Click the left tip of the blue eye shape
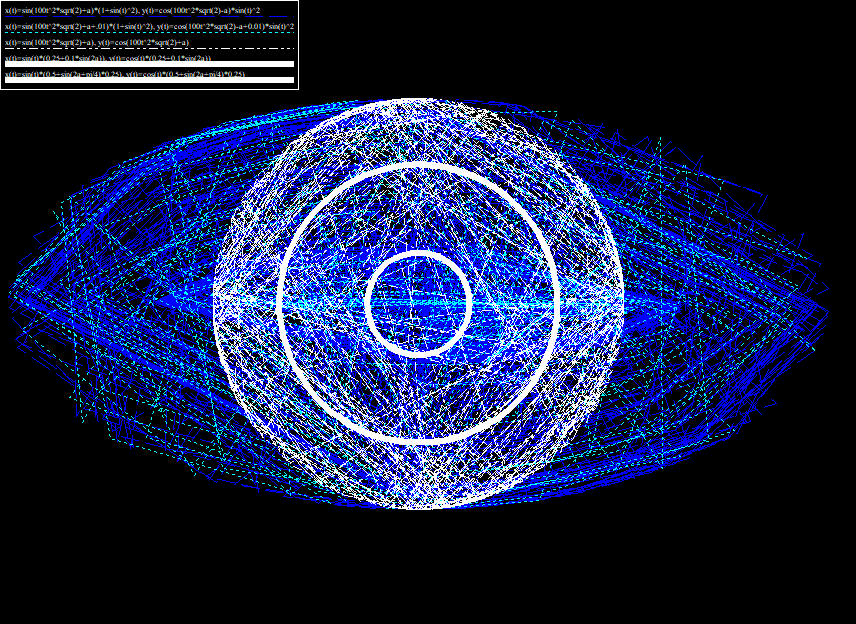The image size is (856, 624). point(14,296)
